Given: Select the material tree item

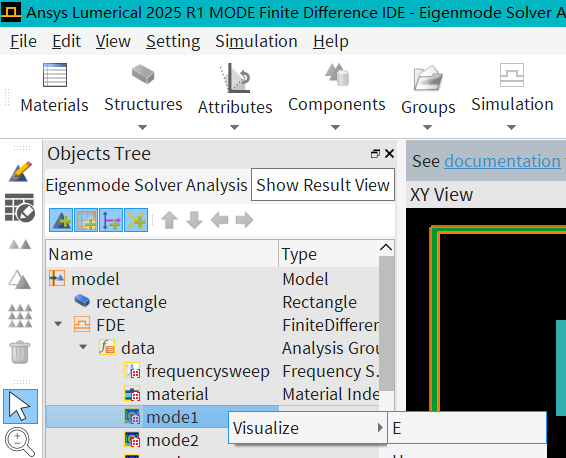Looking at the screenshot, I should coord(177,394).
